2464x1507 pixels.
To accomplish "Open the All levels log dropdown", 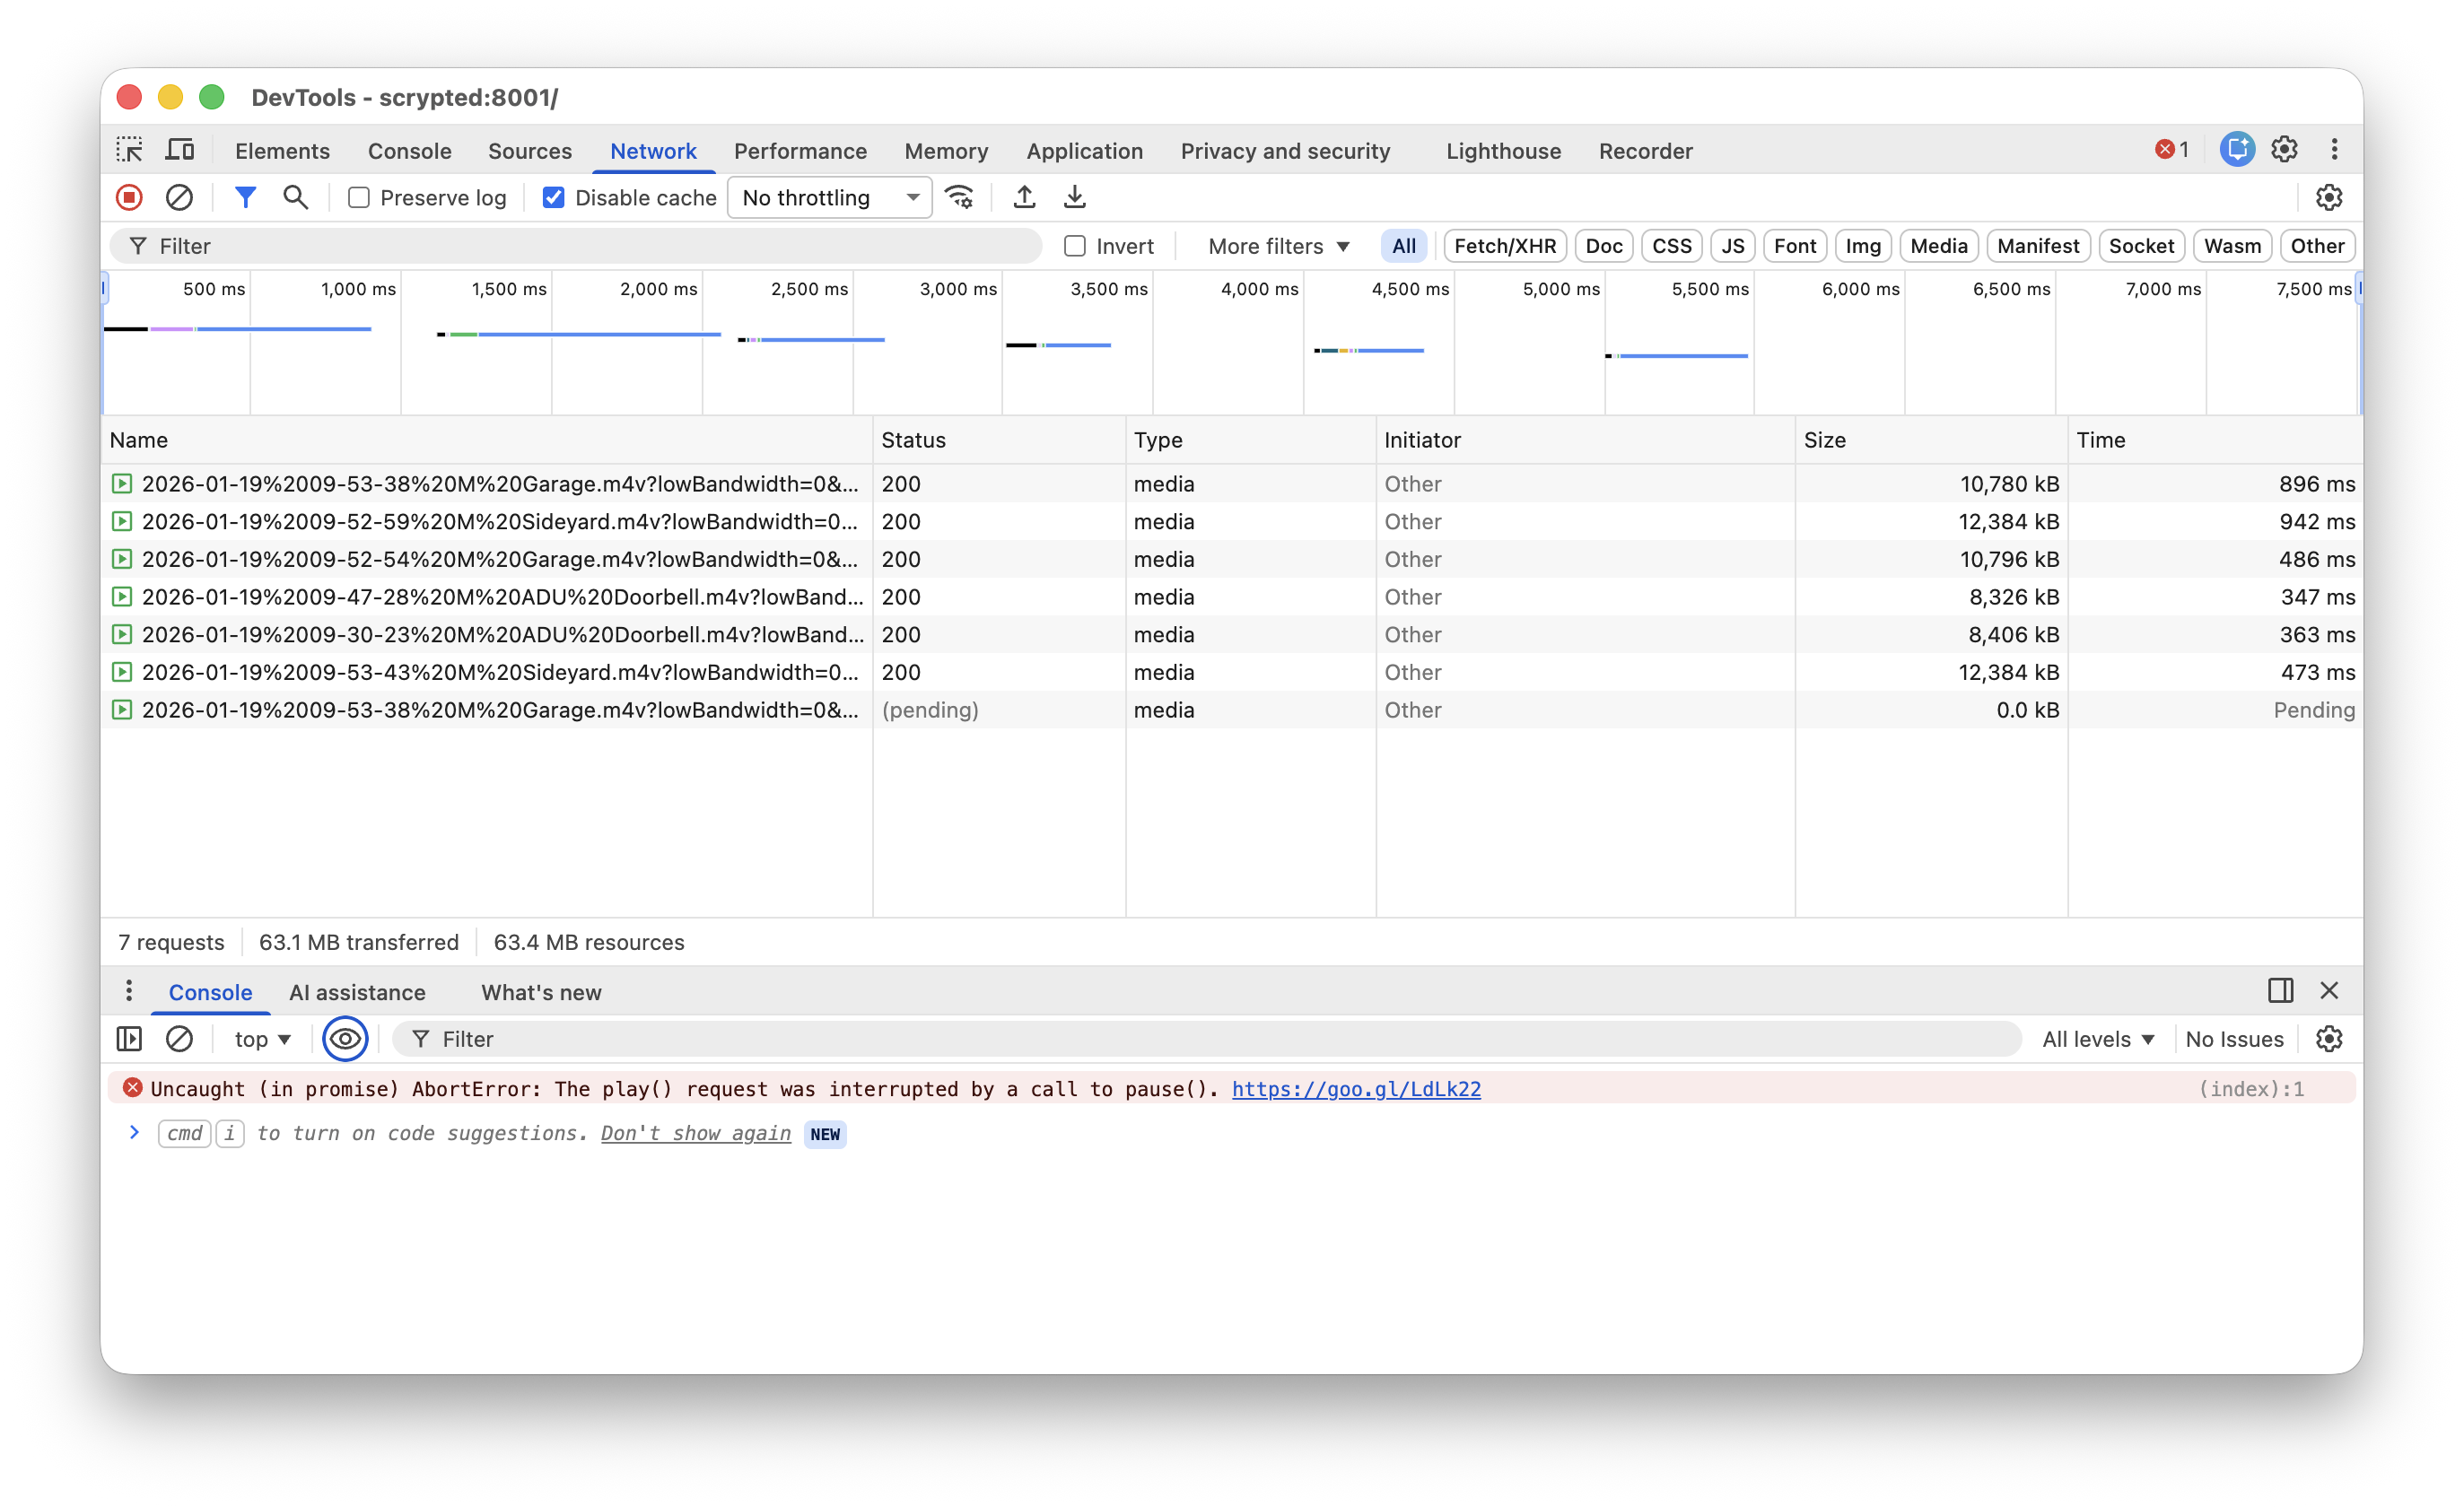I will click(2097, 1039).
